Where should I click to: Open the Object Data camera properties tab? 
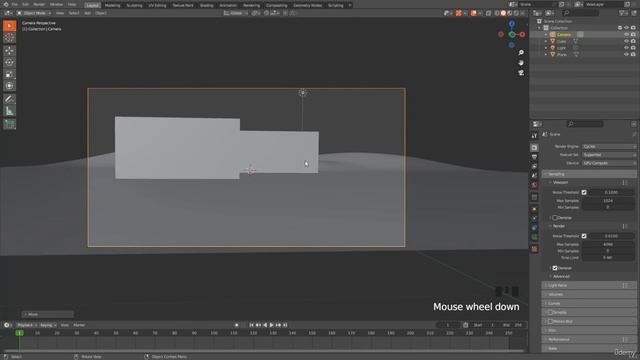[534, 237]
